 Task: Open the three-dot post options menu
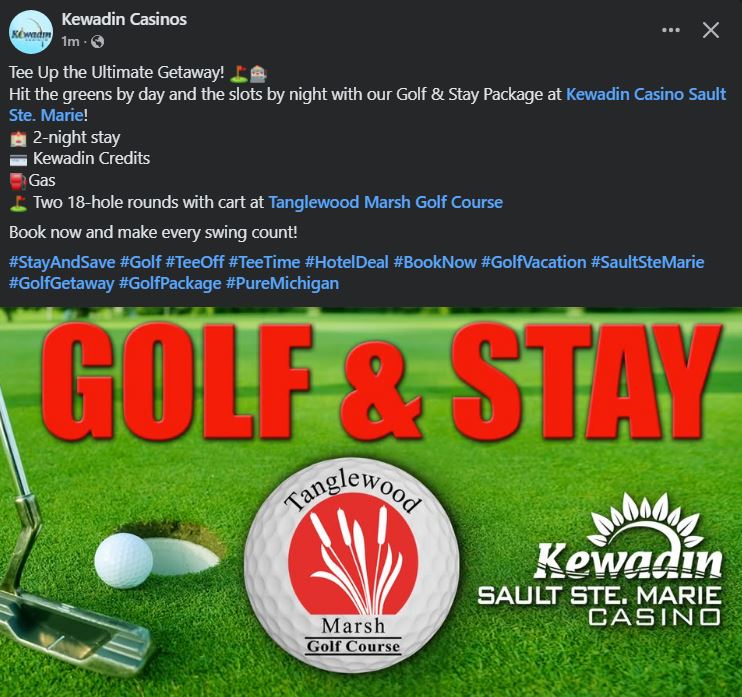point(671,30)
